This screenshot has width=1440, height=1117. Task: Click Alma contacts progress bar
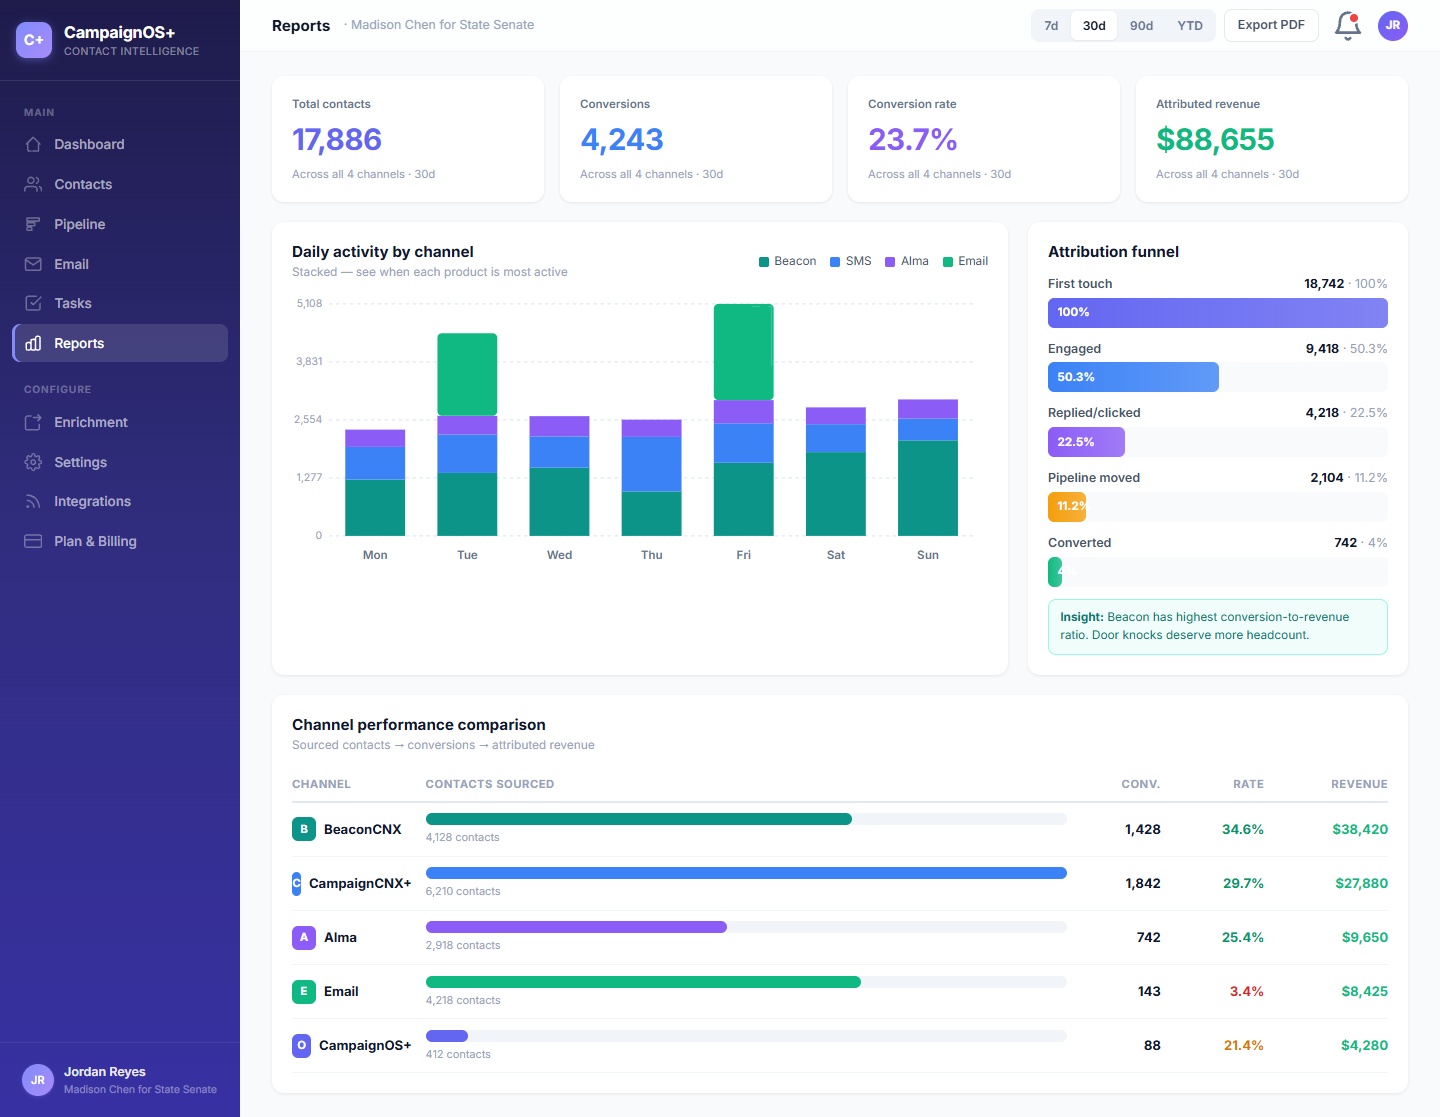tap(746, 927)
